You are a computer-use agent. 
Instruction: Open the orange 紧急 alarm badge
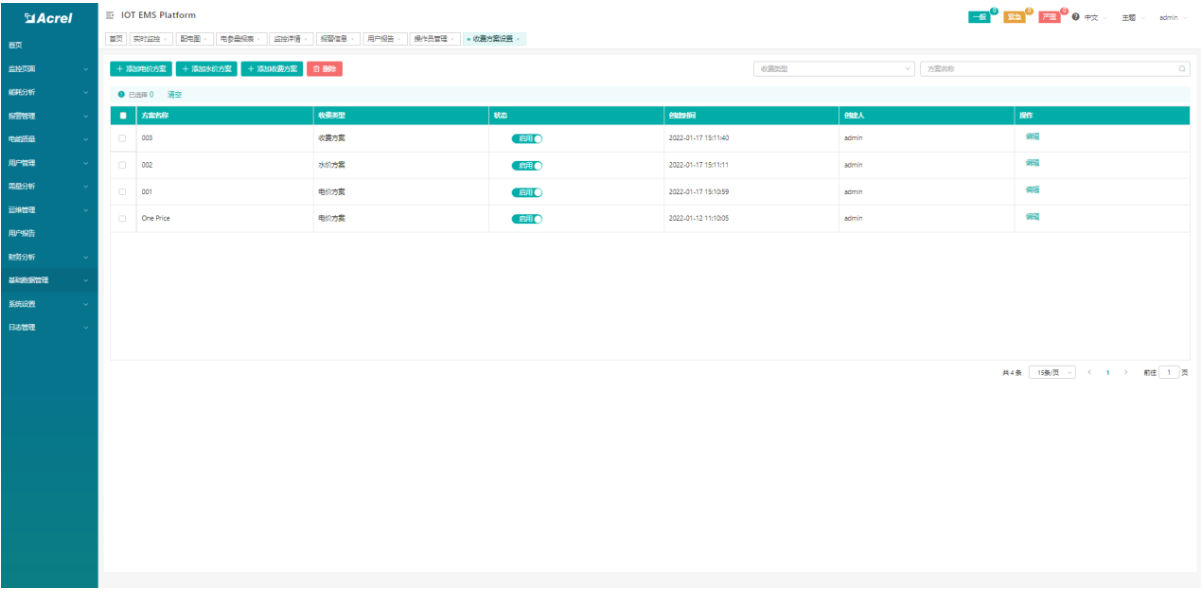1014,18
